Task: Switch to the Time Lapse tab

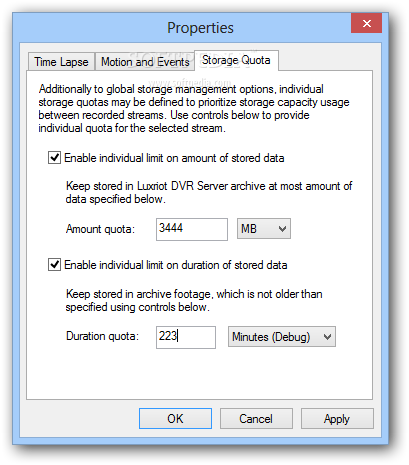Action: (x=61, y=62)
